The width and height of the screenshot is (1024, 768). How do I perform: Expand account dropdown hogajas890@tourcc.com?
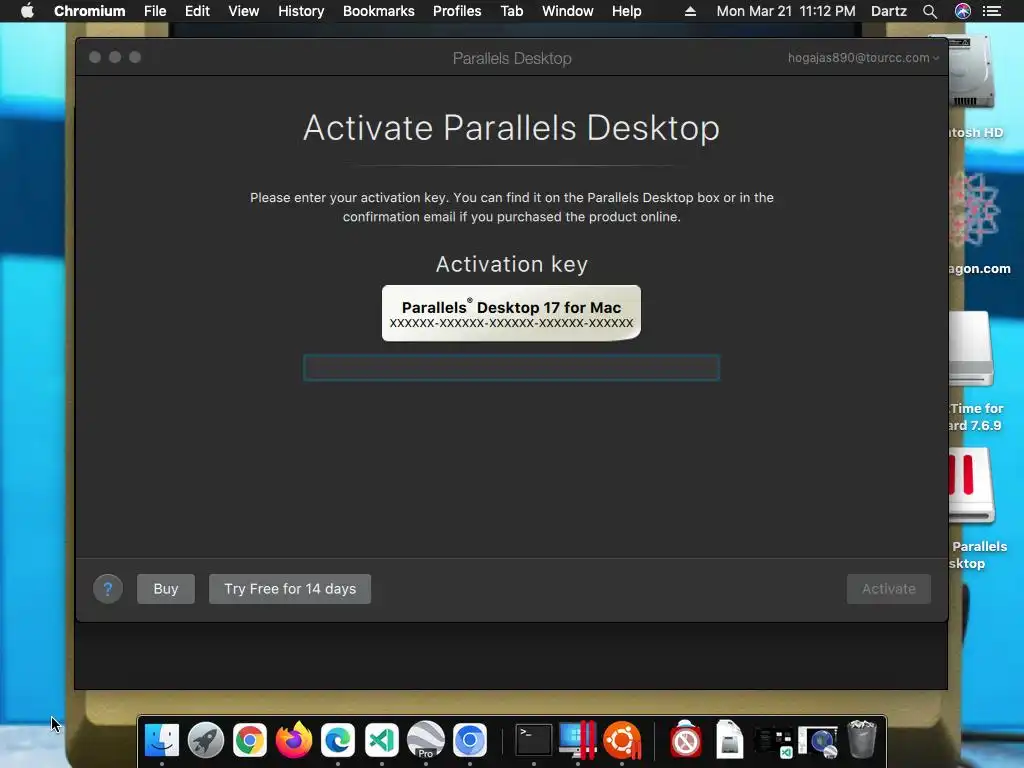(x=863, y=57)
